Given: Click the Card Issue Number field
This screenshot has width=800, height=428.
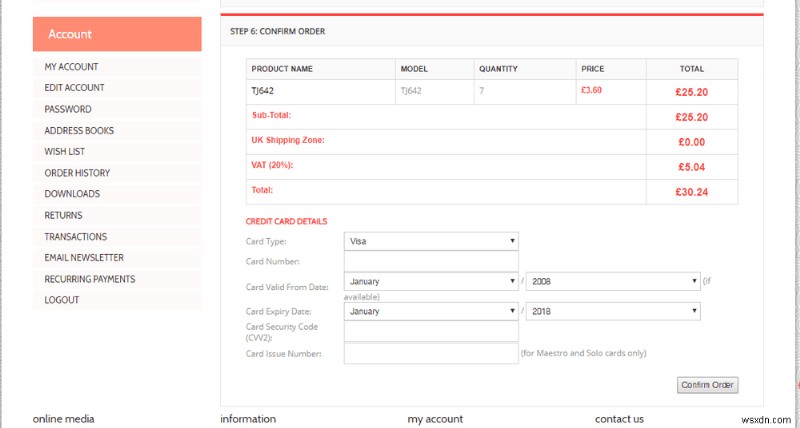Looking at the screenshot, I should click(431, 353).
